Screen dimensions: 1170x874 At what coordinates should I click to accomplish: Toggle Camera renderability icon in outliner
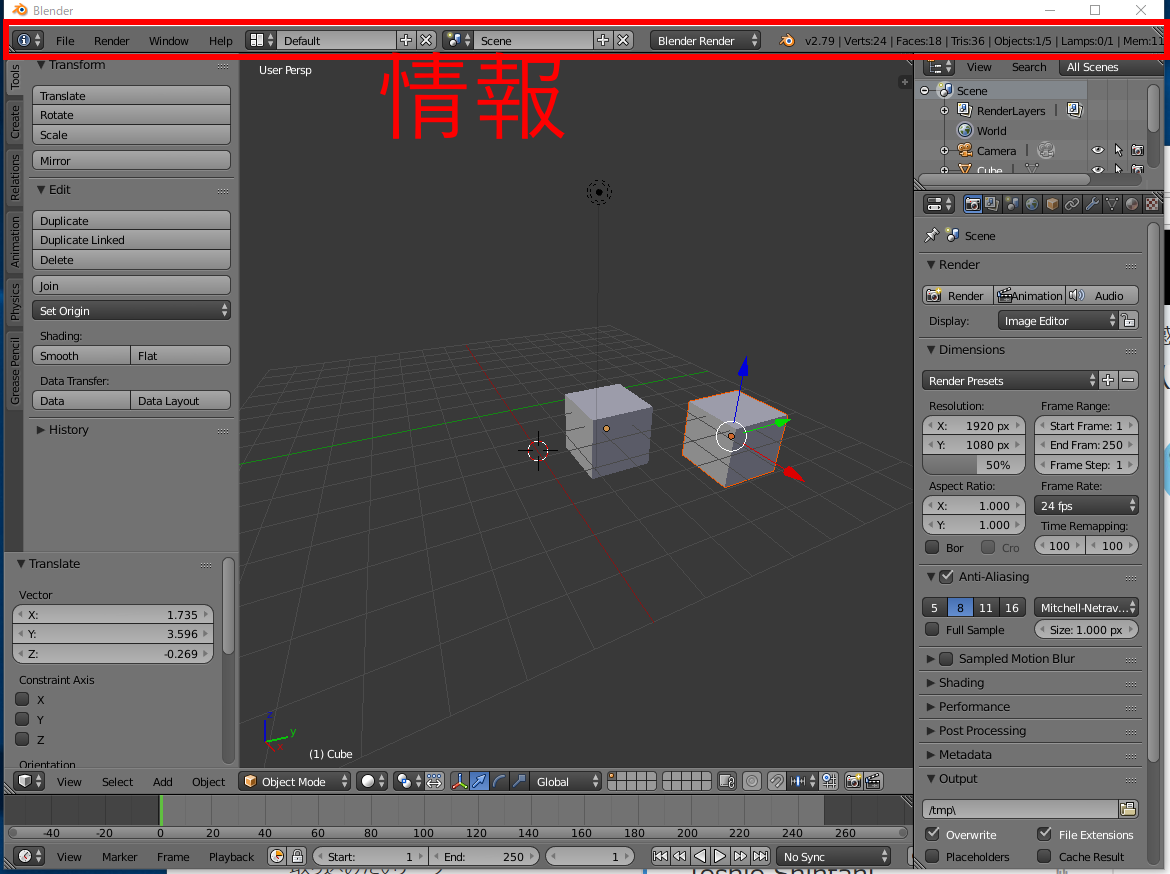click(x=1137, y=150)
